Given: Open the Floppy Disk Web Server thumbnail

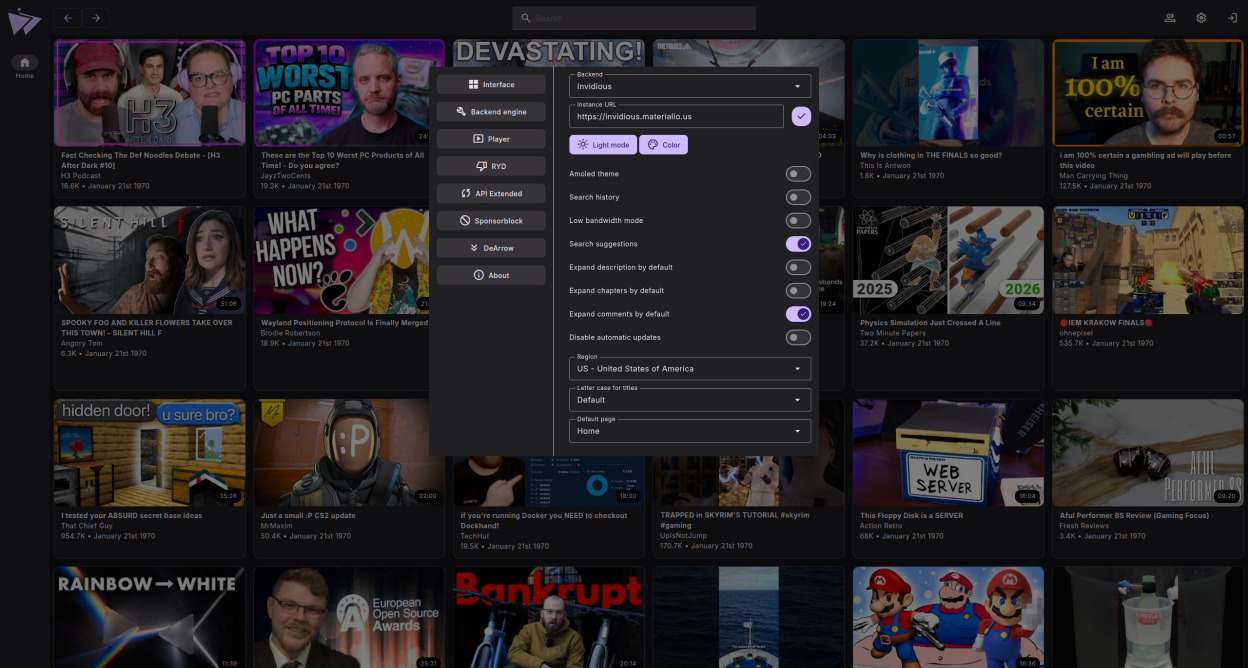Looking at the screenshot, I should (x=948, y=453).
